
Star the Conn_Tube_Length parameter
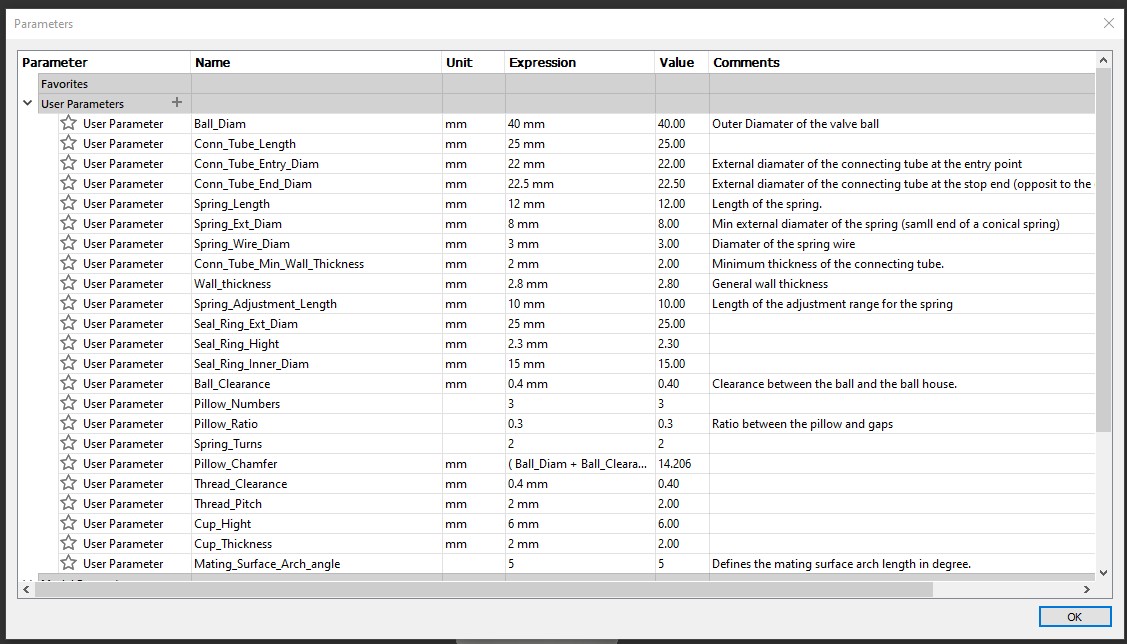pyautogui.click(x=68, y=143)
